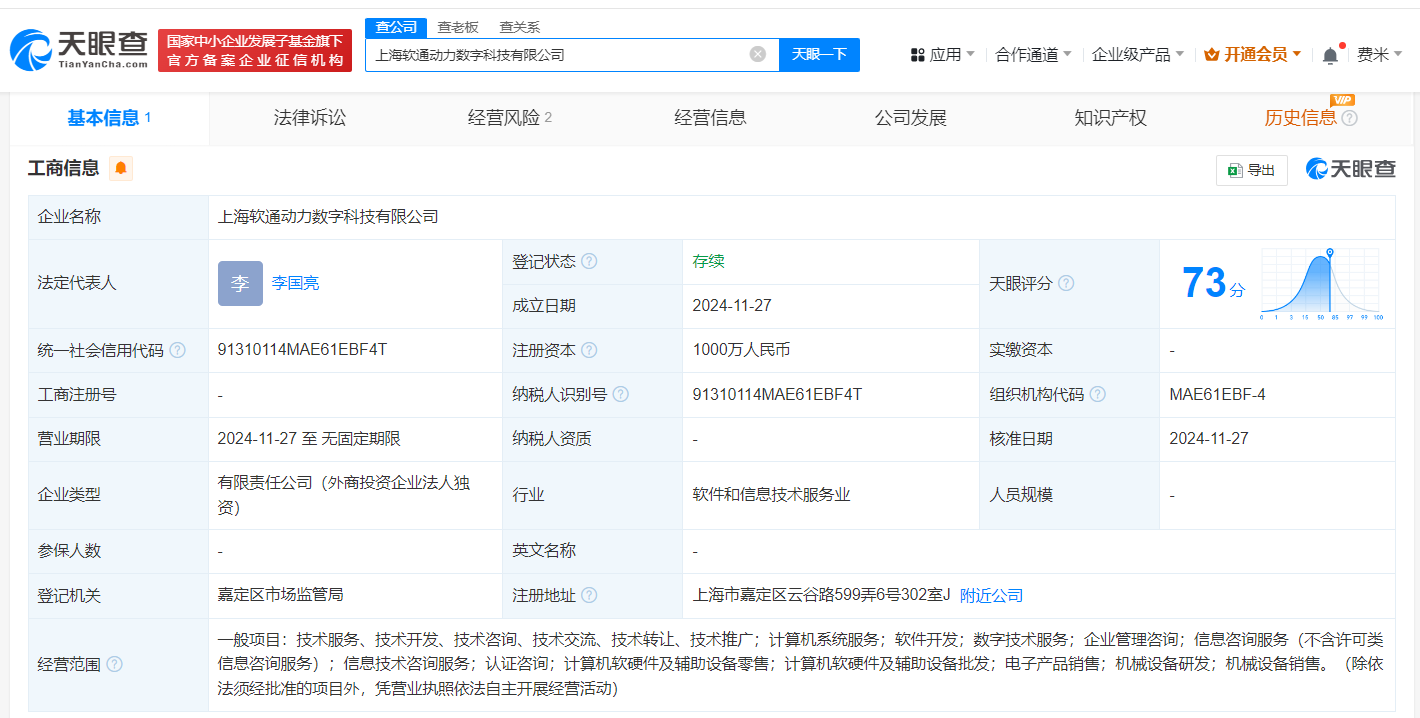The width and height of the screenshot is (1420, 718).
Task: Open the 附近公司 link
Action: pyautogui.click(x=989, y=594)
